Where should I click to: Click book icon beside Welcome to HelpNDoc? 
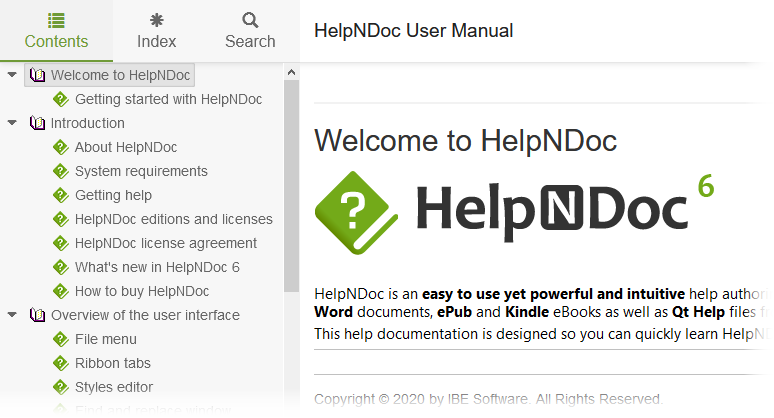[37, 75]
